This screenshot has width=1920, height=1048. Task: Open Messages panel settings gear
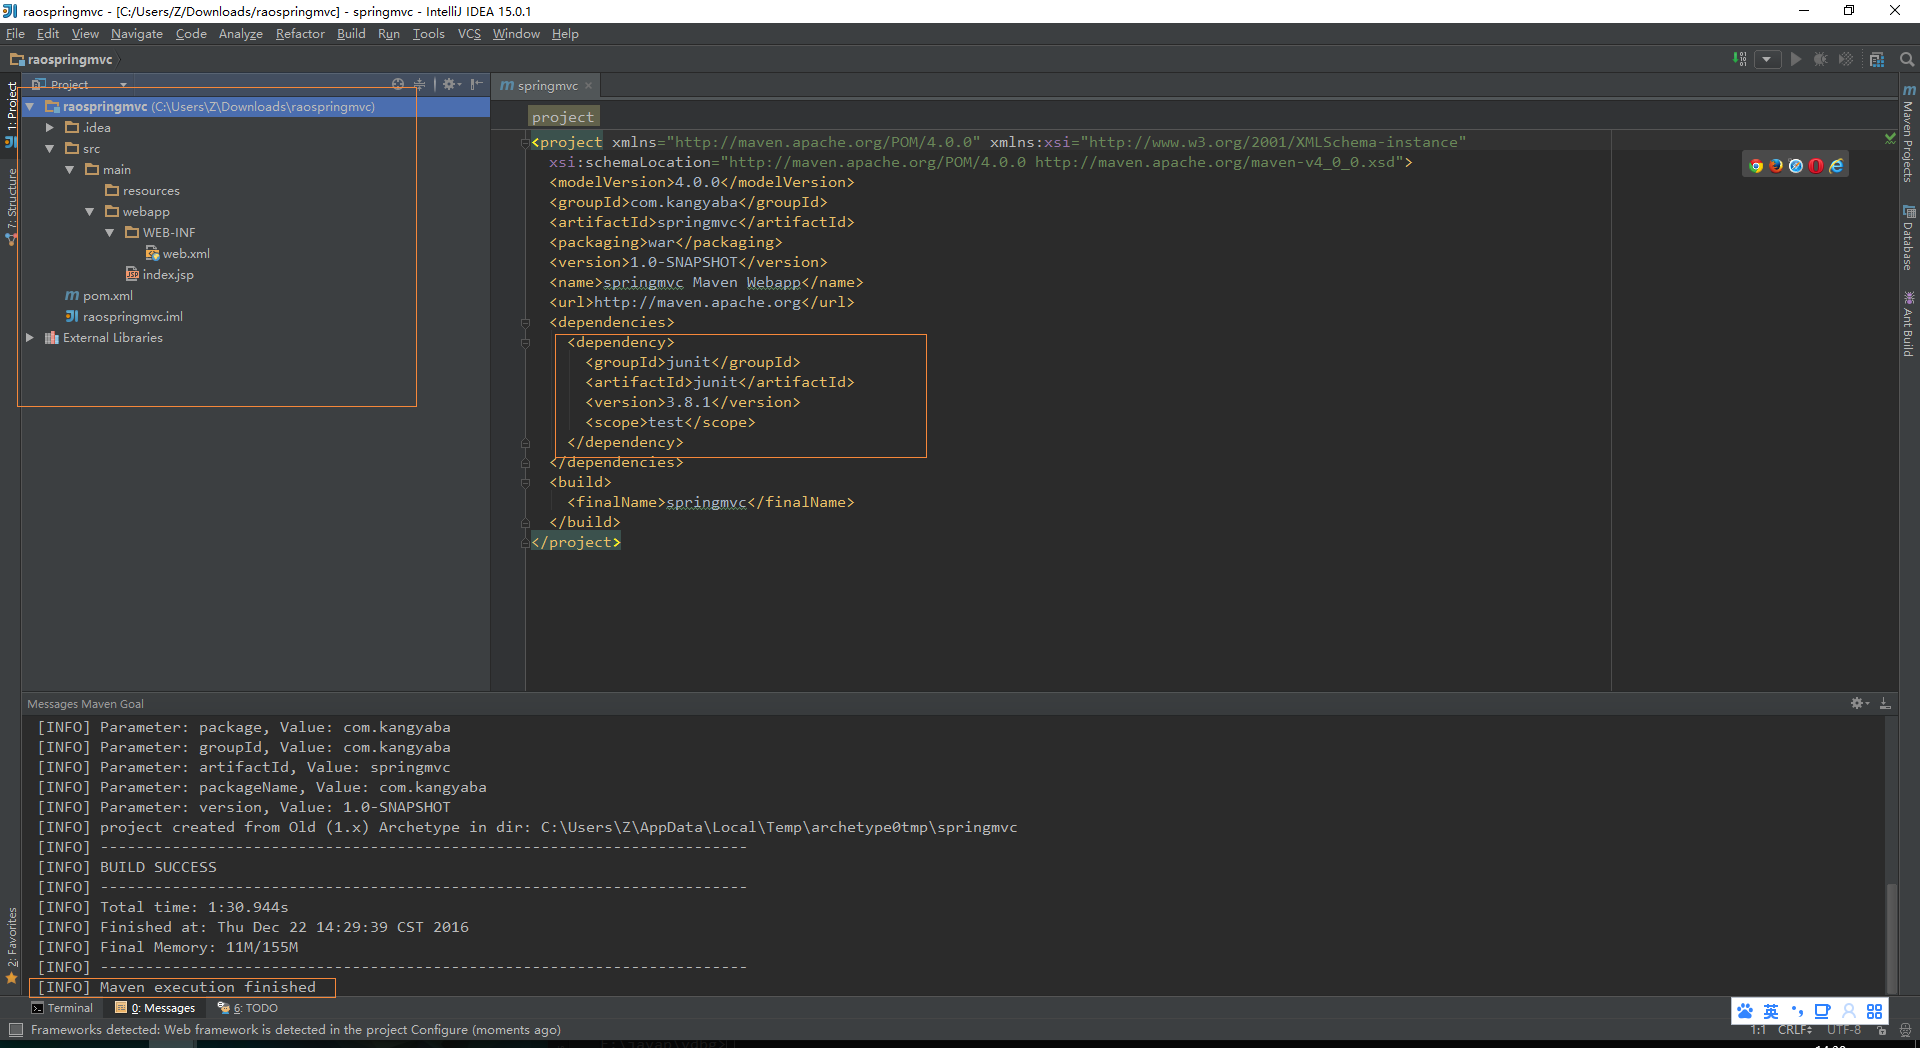tap(1859, 703)
